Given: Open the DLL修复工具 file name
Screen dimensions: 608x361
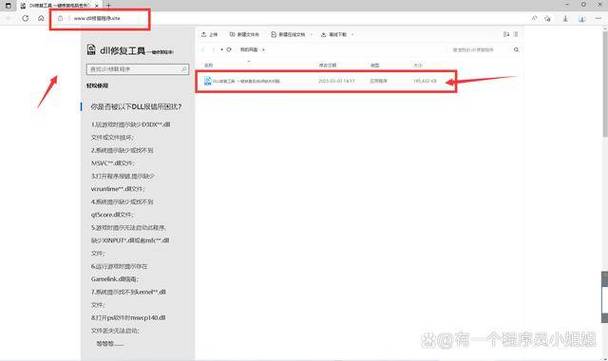Looking at the screenshot, I should [x=246, y=81].
